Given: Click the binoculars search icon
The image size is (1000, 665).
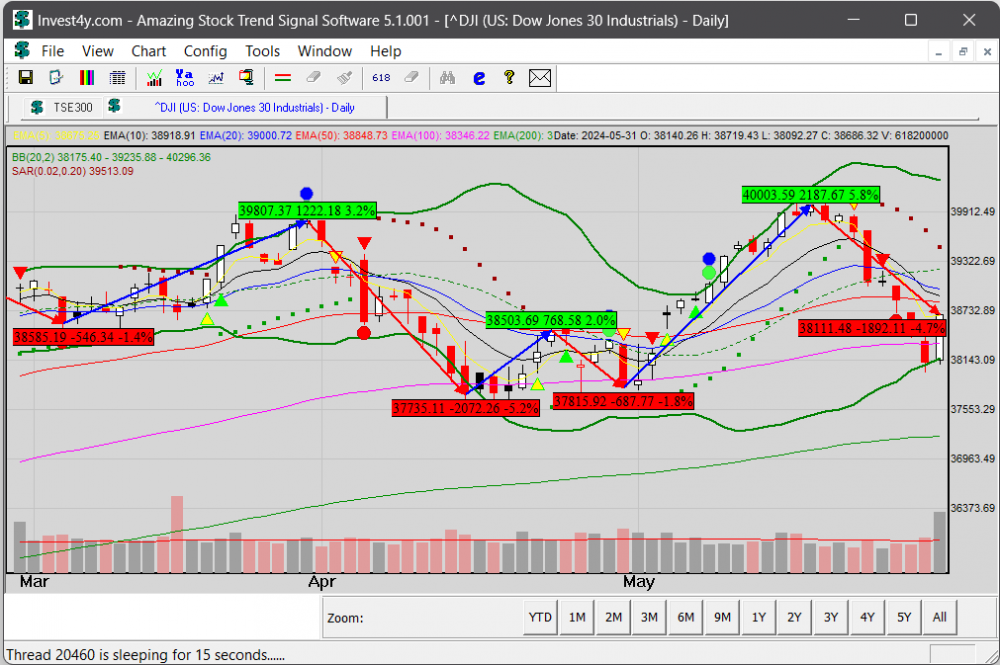Looking at the screenshot, I should pos(447,77).
